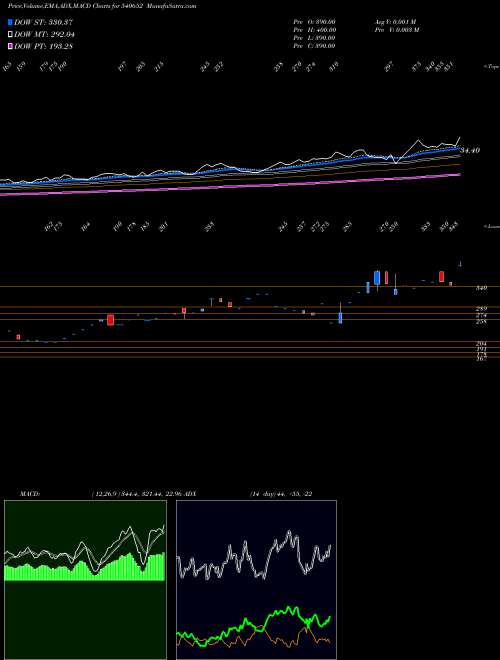This screenshot has height=660, width=500.
Task: Open the green MACD histogram panel
Action: coord(85,580)
